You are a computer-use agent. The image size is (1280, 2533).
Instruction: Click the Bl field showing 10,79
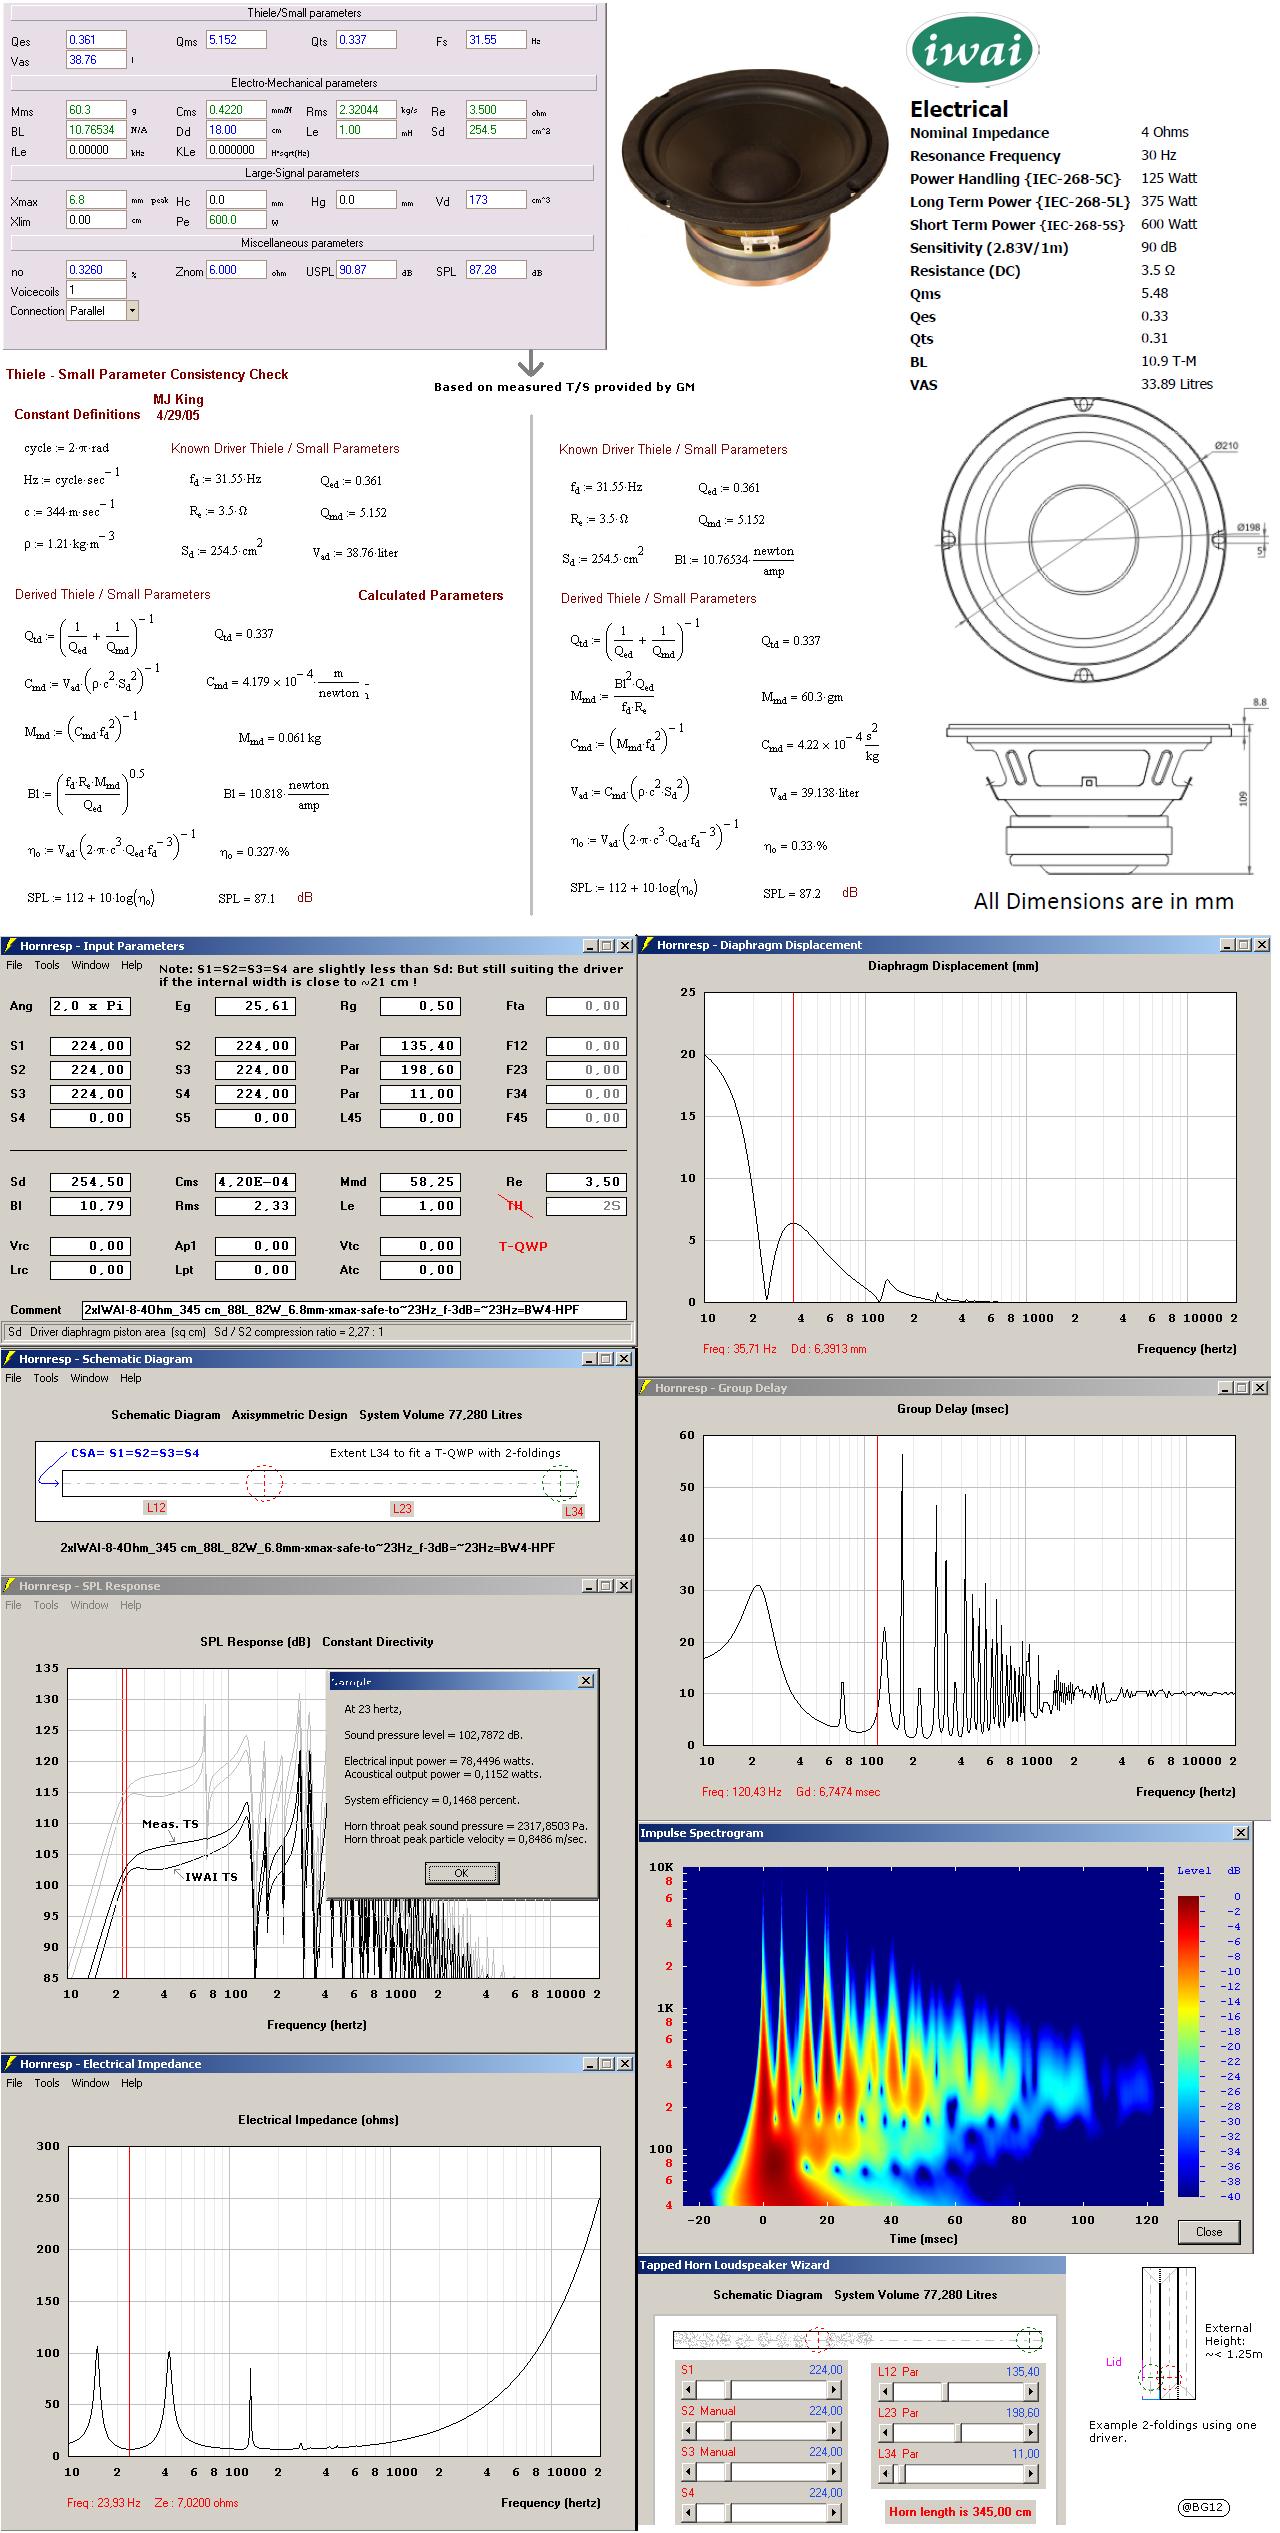[x=90, y=1206]
